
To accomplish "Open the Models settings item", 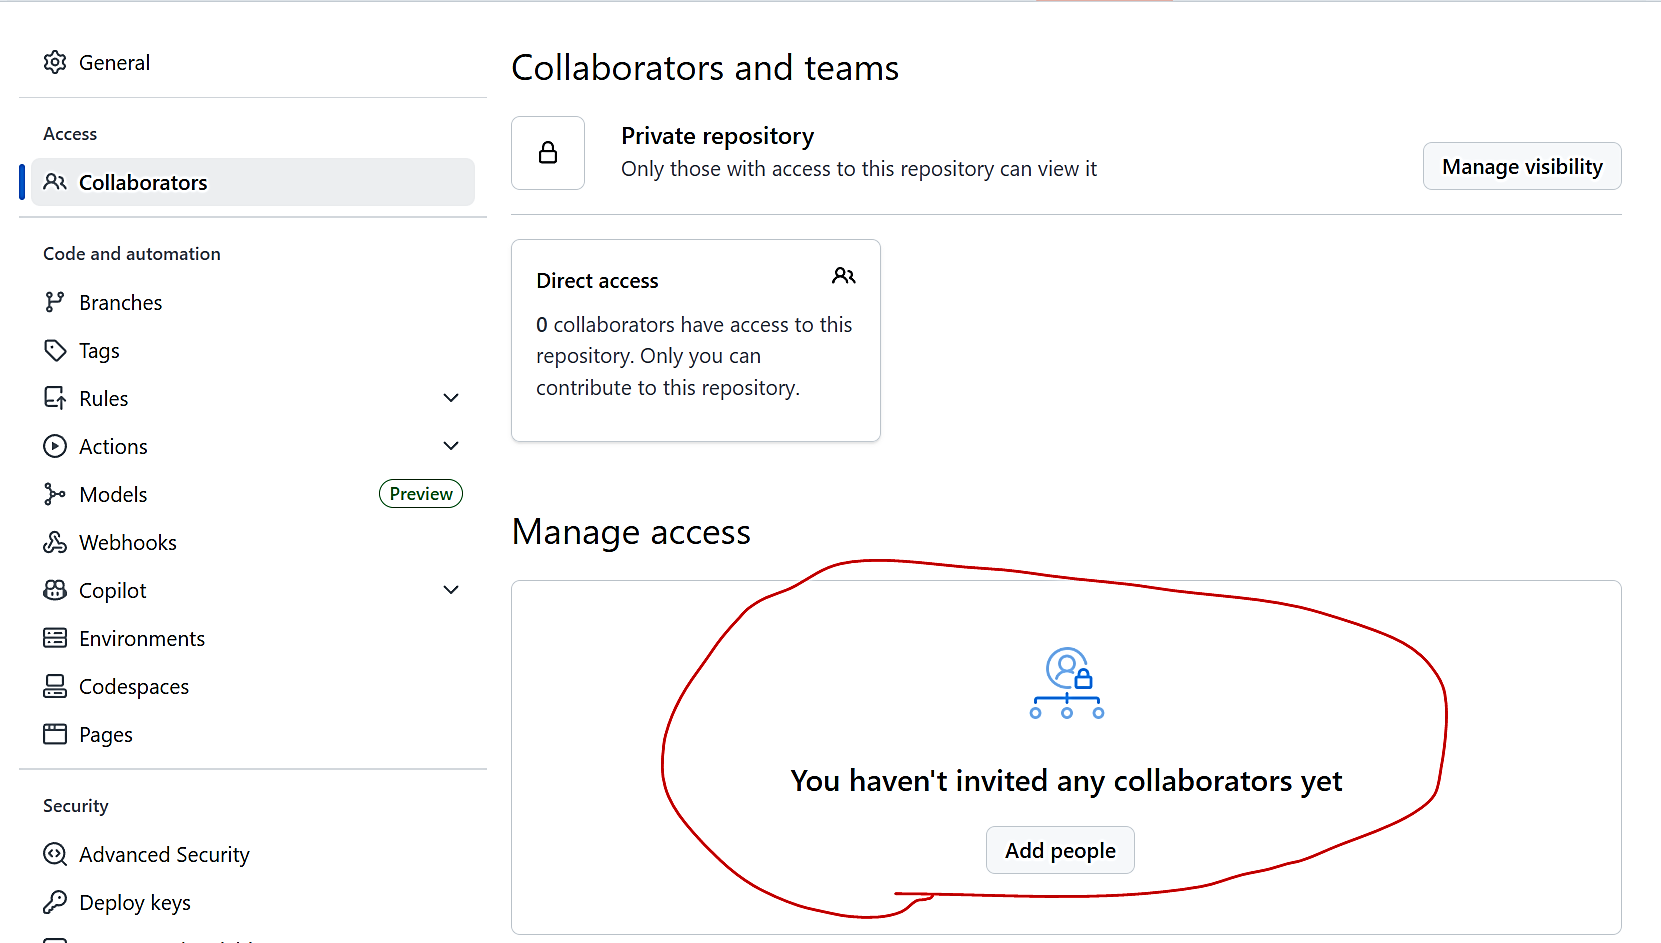I will (113, 495).
